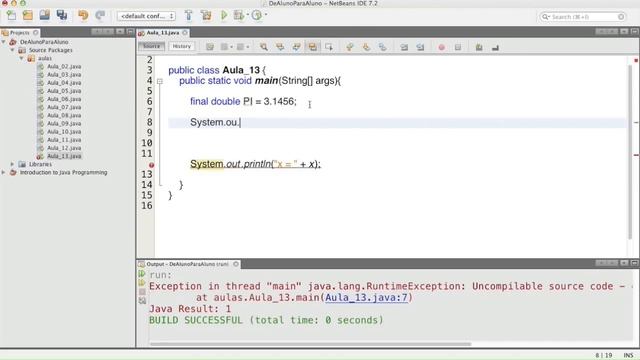Click the Debug Project icon

pyautogui.click(x=238, y=16)
